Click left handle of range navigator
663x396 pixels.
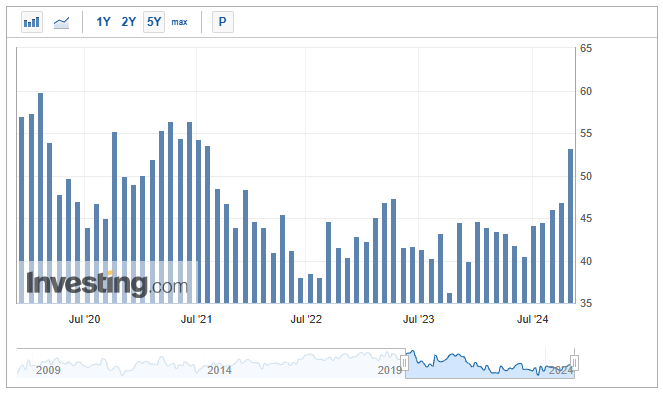(405, 363)
